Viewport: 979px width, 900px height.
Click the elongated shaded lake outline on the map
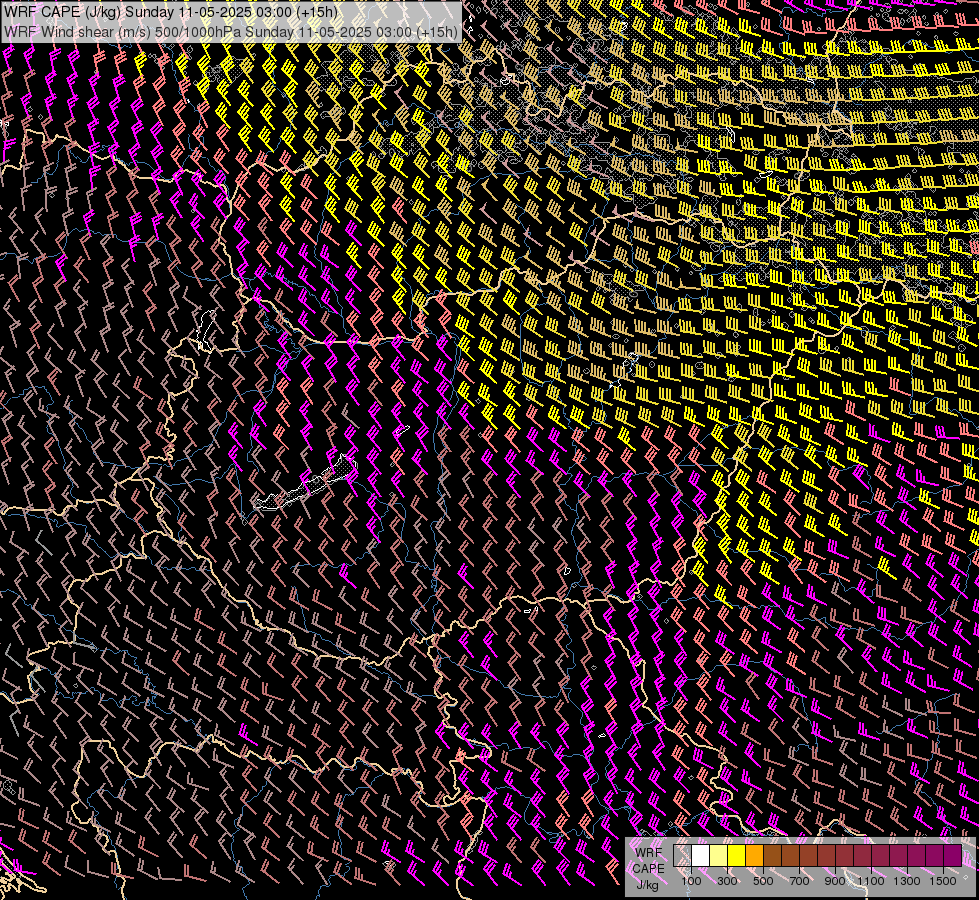tap(304, 483)
